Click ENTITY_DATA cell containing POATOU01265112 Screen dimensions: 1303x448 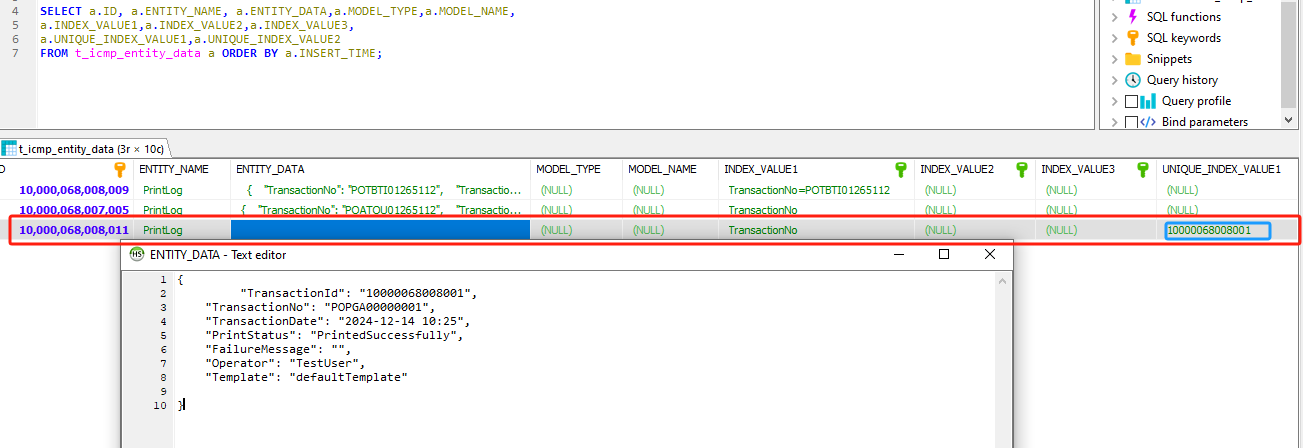[381, 210]
